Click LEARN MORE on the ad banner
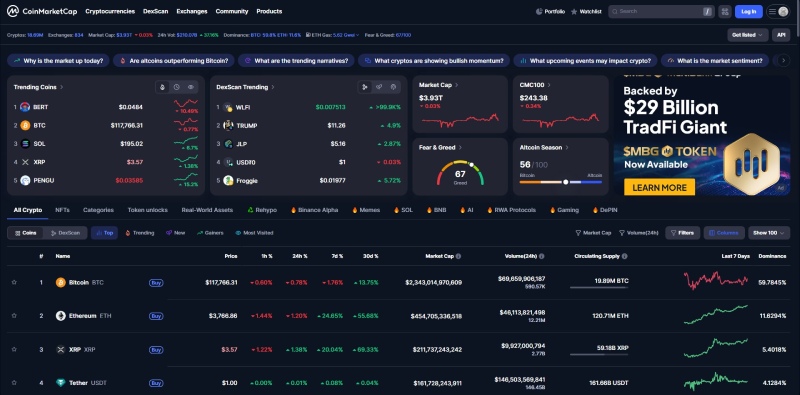 [659, 187]
